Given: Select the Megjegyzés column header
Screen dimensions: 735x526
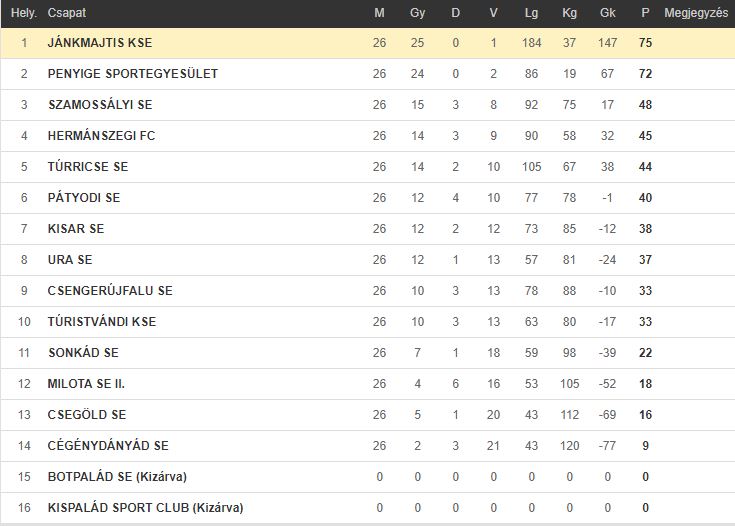Looking at the screenshot, I should [696, 13].
